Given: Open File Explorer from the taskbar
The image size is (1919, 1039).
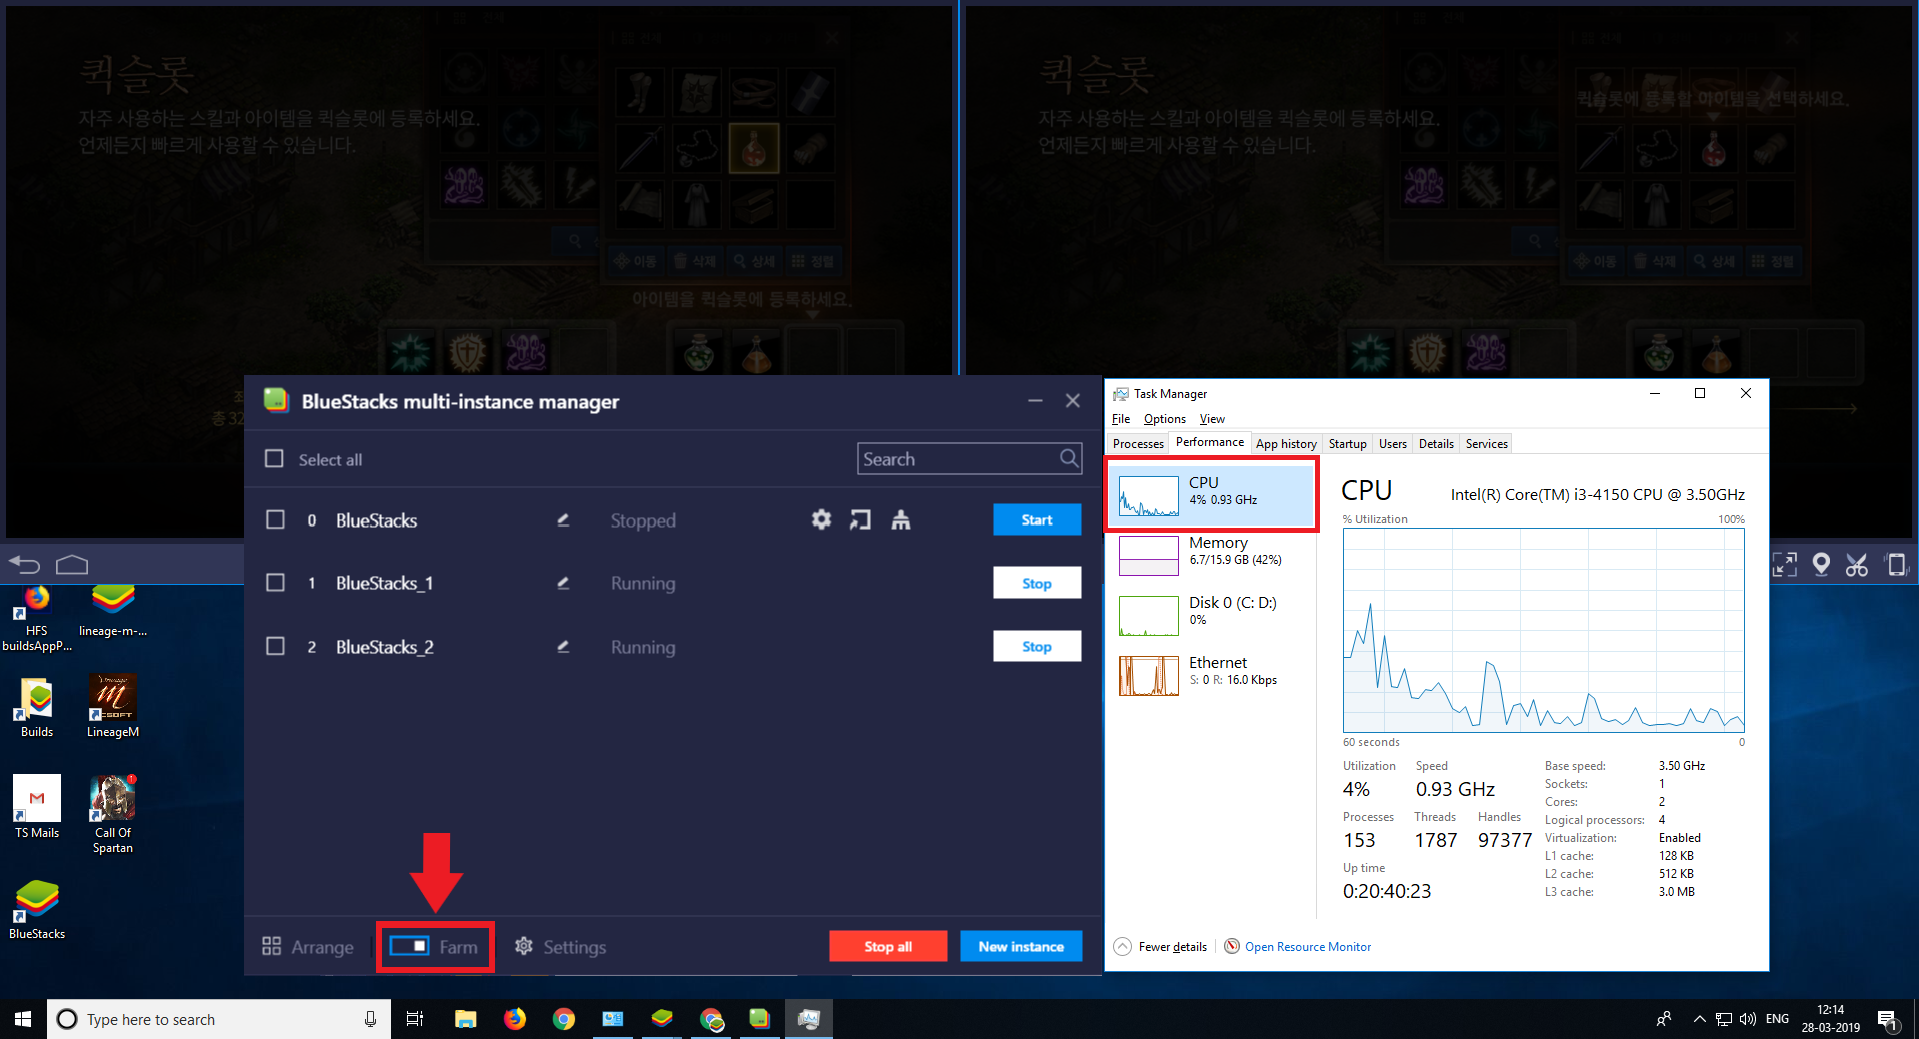Looking at the screenshot, I should click(x=466, y=1019).
